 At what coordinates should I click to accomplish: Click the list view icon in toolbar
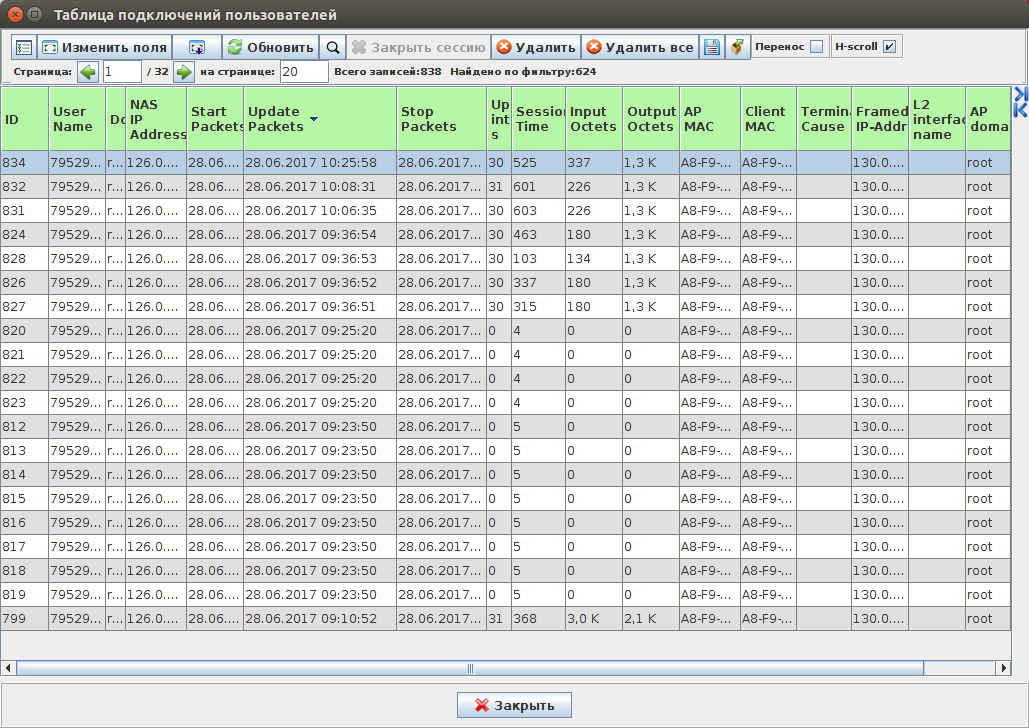(x=24, y=47)
